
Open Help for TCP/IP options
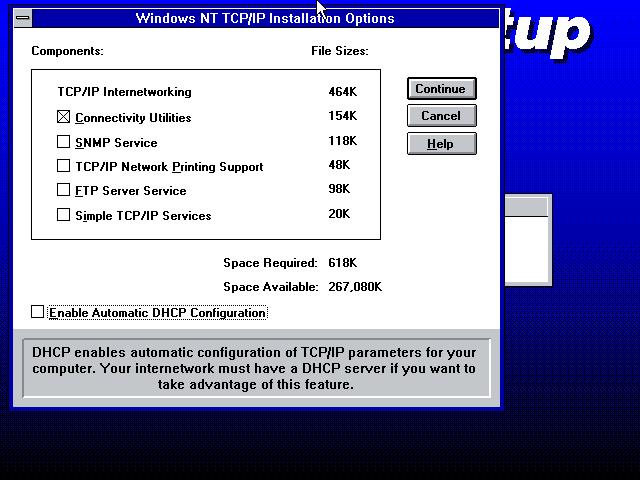442,144
